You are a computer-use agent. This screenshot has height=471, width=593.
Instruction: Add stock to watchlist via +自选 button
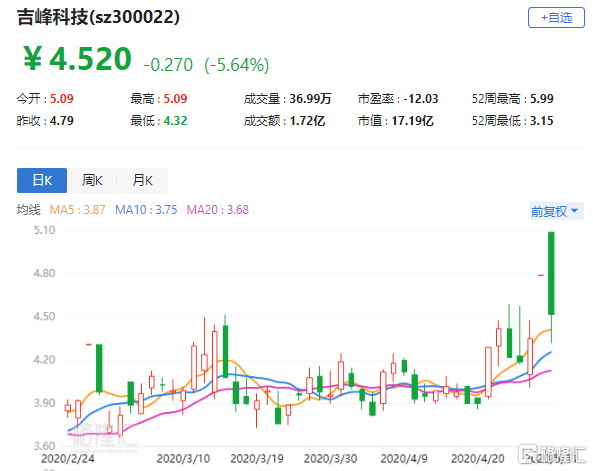556,17
